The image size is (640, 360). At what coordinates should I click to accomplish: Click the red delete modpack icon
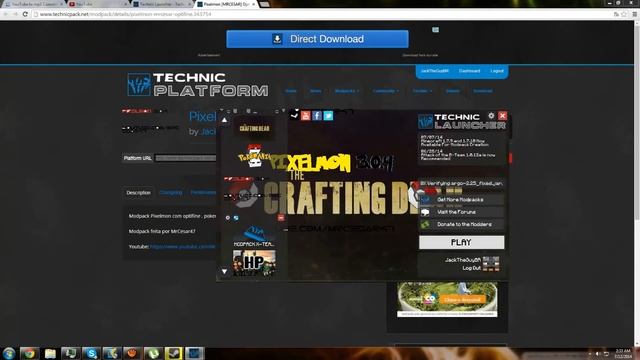coord(281,218)
